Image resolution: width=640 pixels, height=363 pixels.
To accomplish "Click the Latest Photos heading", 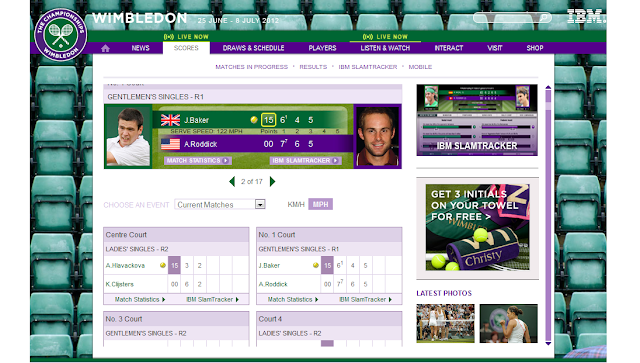I will 444,293.
